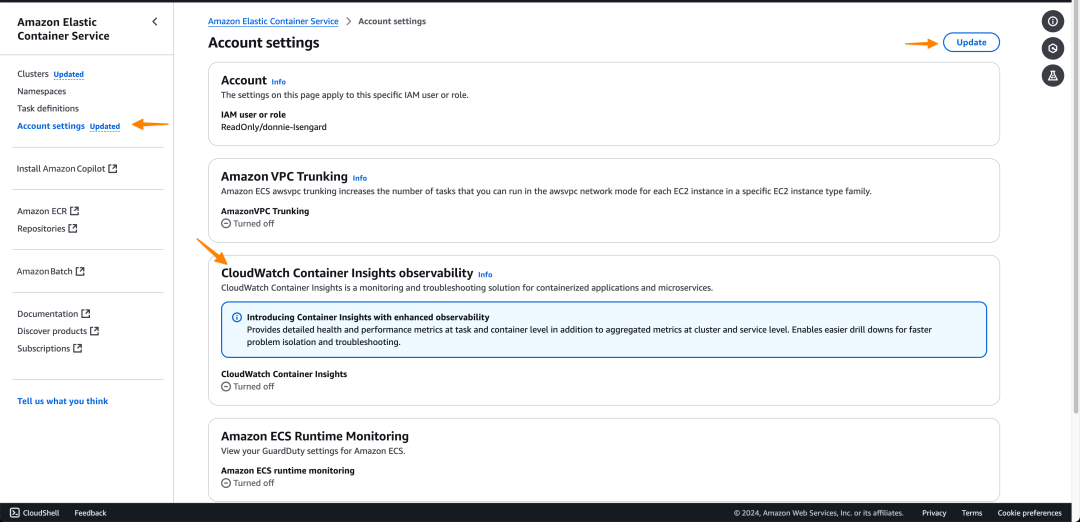
Task: Click Tell us what you think
Action: coord(63,401)
